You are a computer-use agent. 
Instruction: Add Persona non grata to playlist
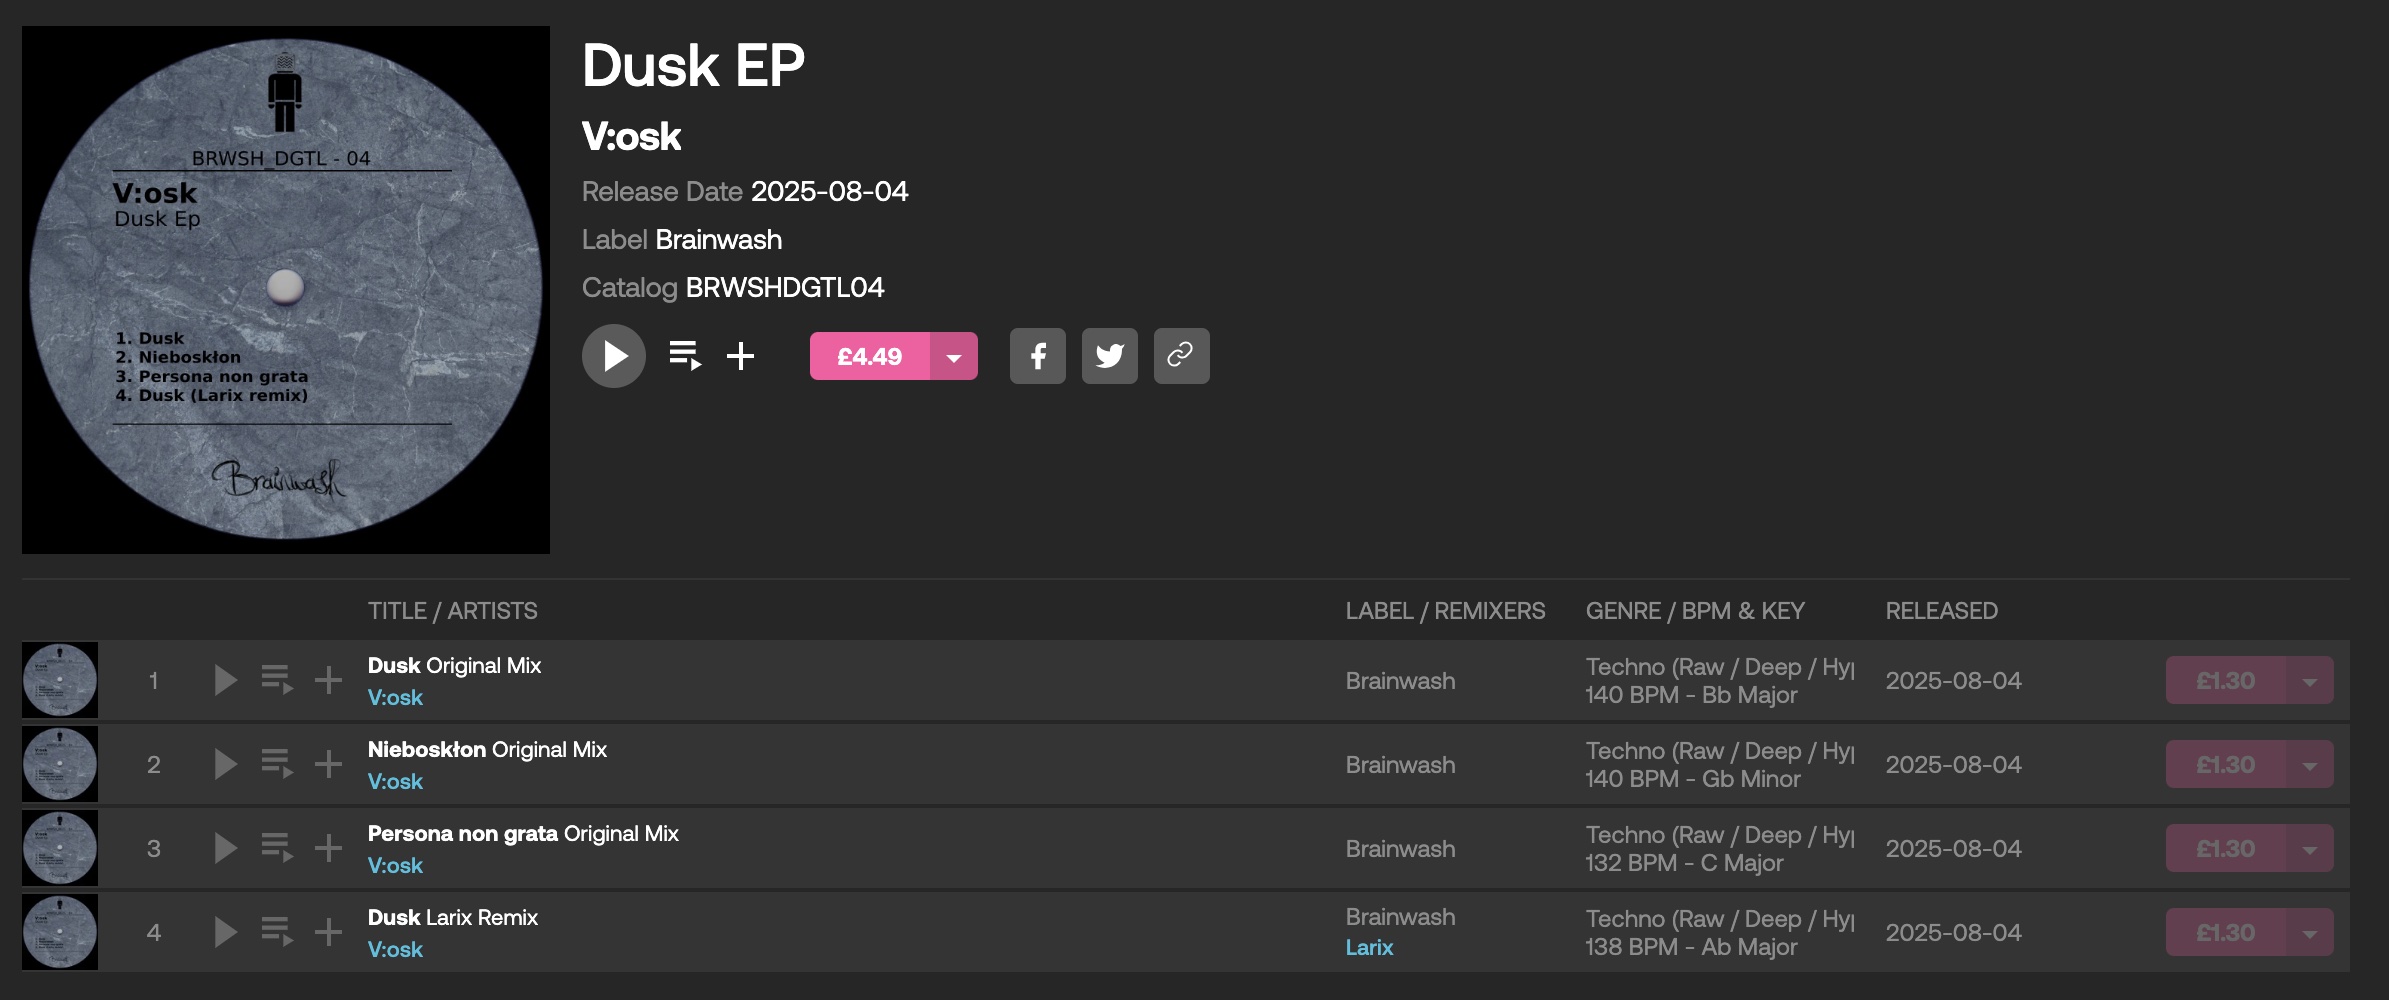coord(328,849)
